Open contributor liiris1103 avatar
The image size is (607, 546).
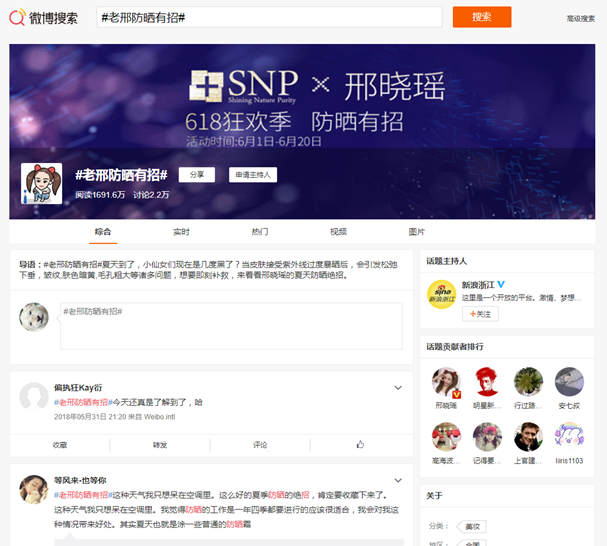(569, 437)
